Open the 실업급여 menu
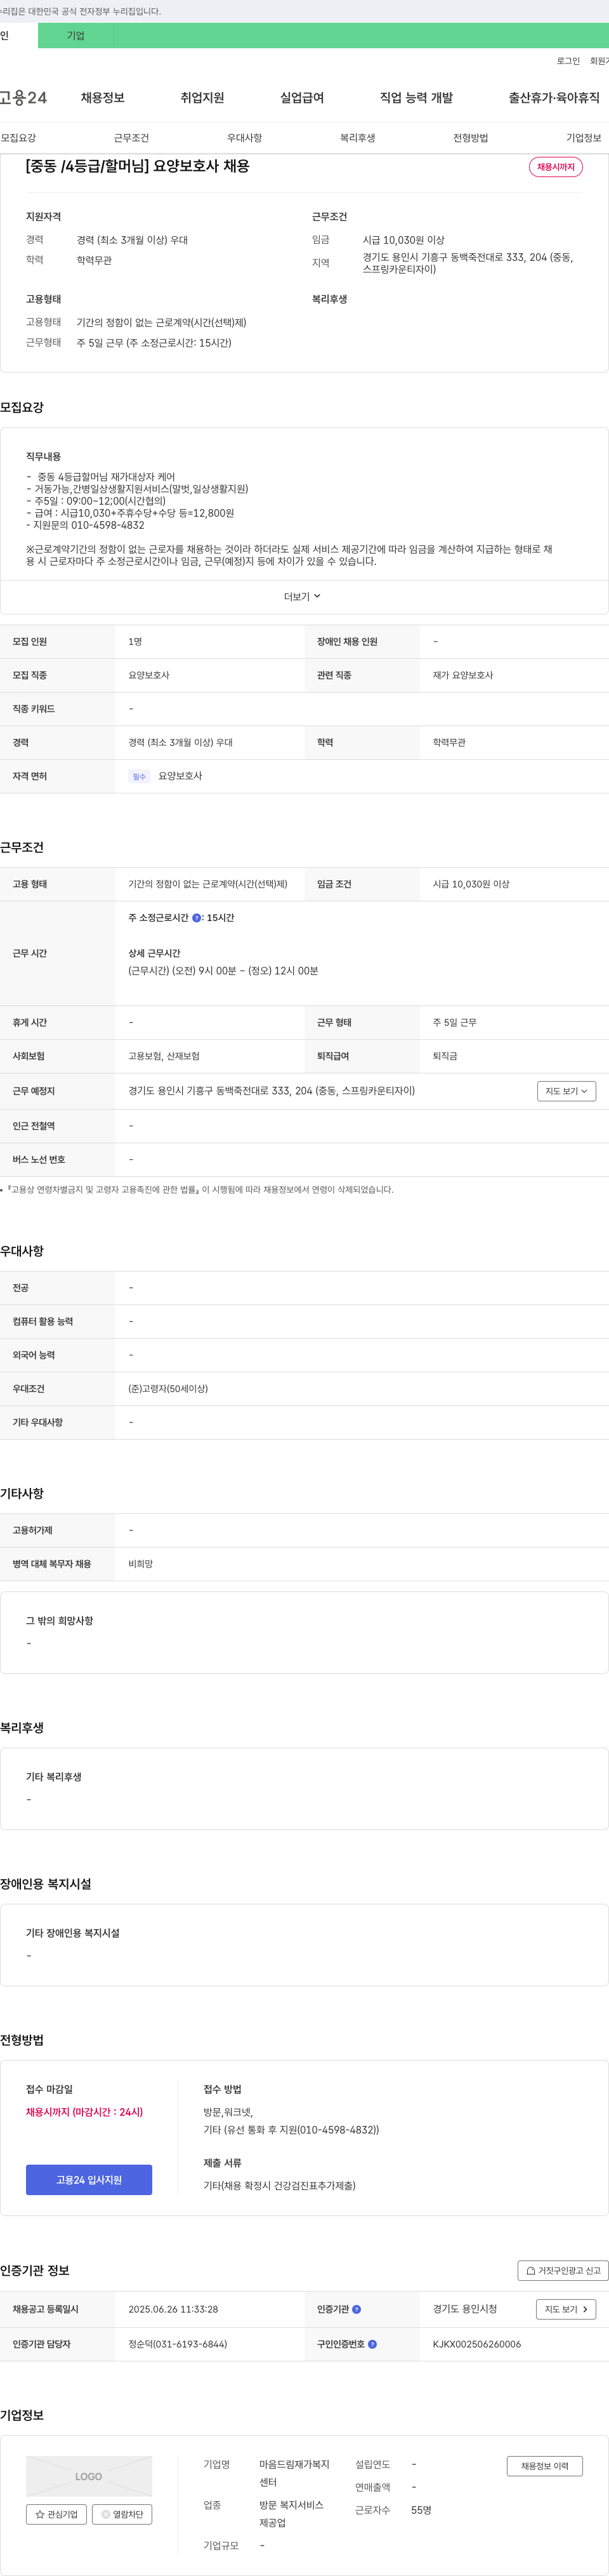The image size is (609, 2576). pyautogui.click(x=302, y=97)
